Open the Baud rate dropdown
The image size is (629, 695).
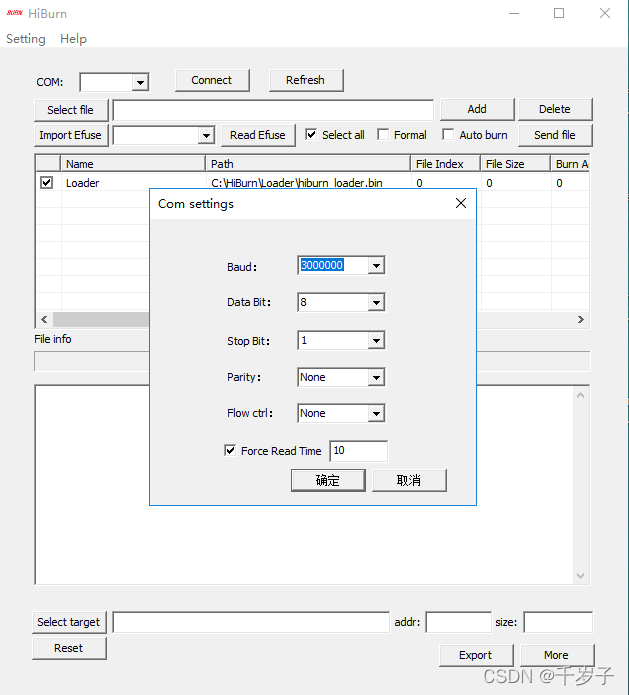[376, 266]
